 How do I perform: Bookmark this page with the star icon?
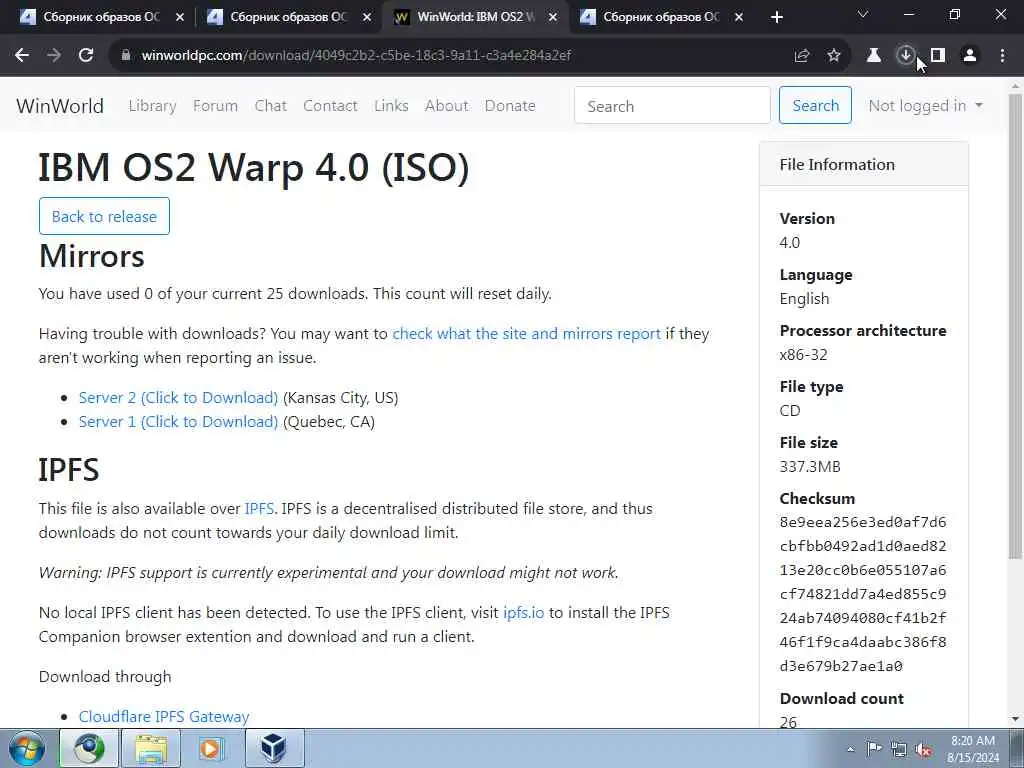click(x=834, y=56)
